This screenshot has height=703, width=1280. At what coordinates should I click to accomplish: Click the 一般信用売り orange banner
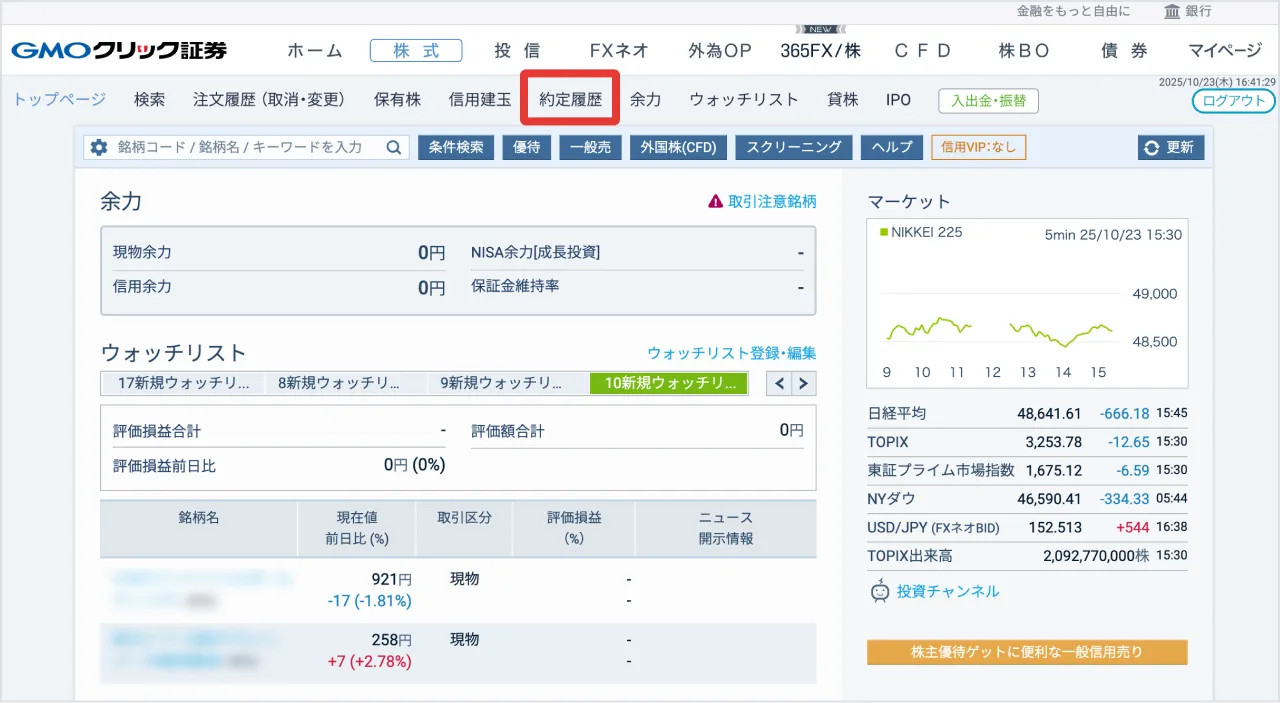1027,652
